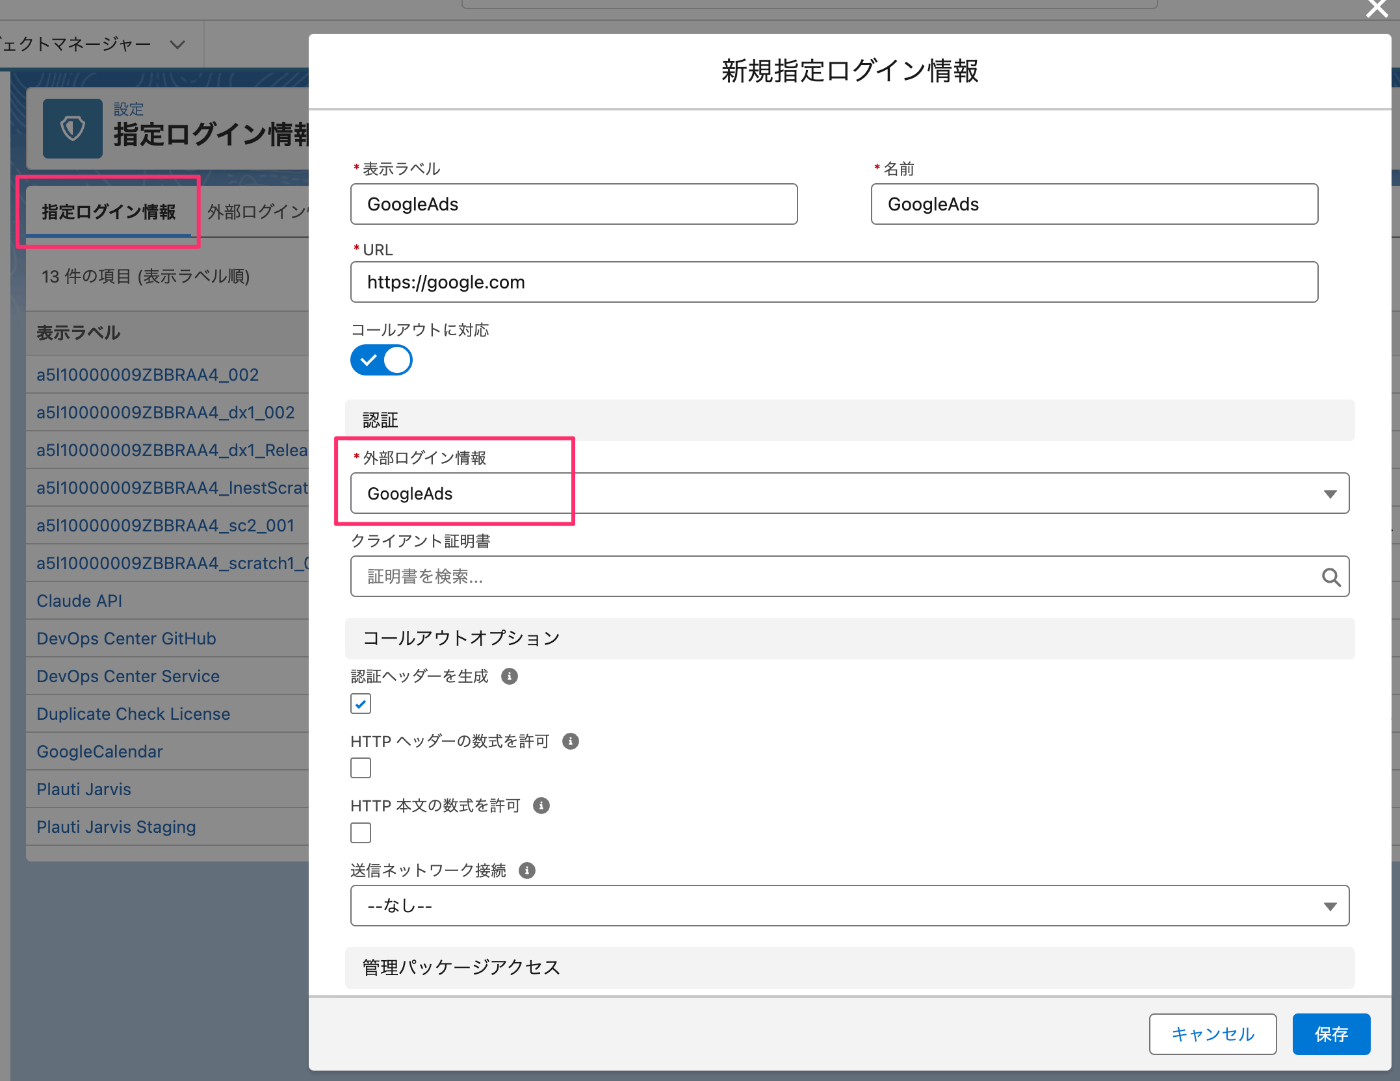Click the 名前 input field
This screenshot has width=1400, height=1081.
1094,204
